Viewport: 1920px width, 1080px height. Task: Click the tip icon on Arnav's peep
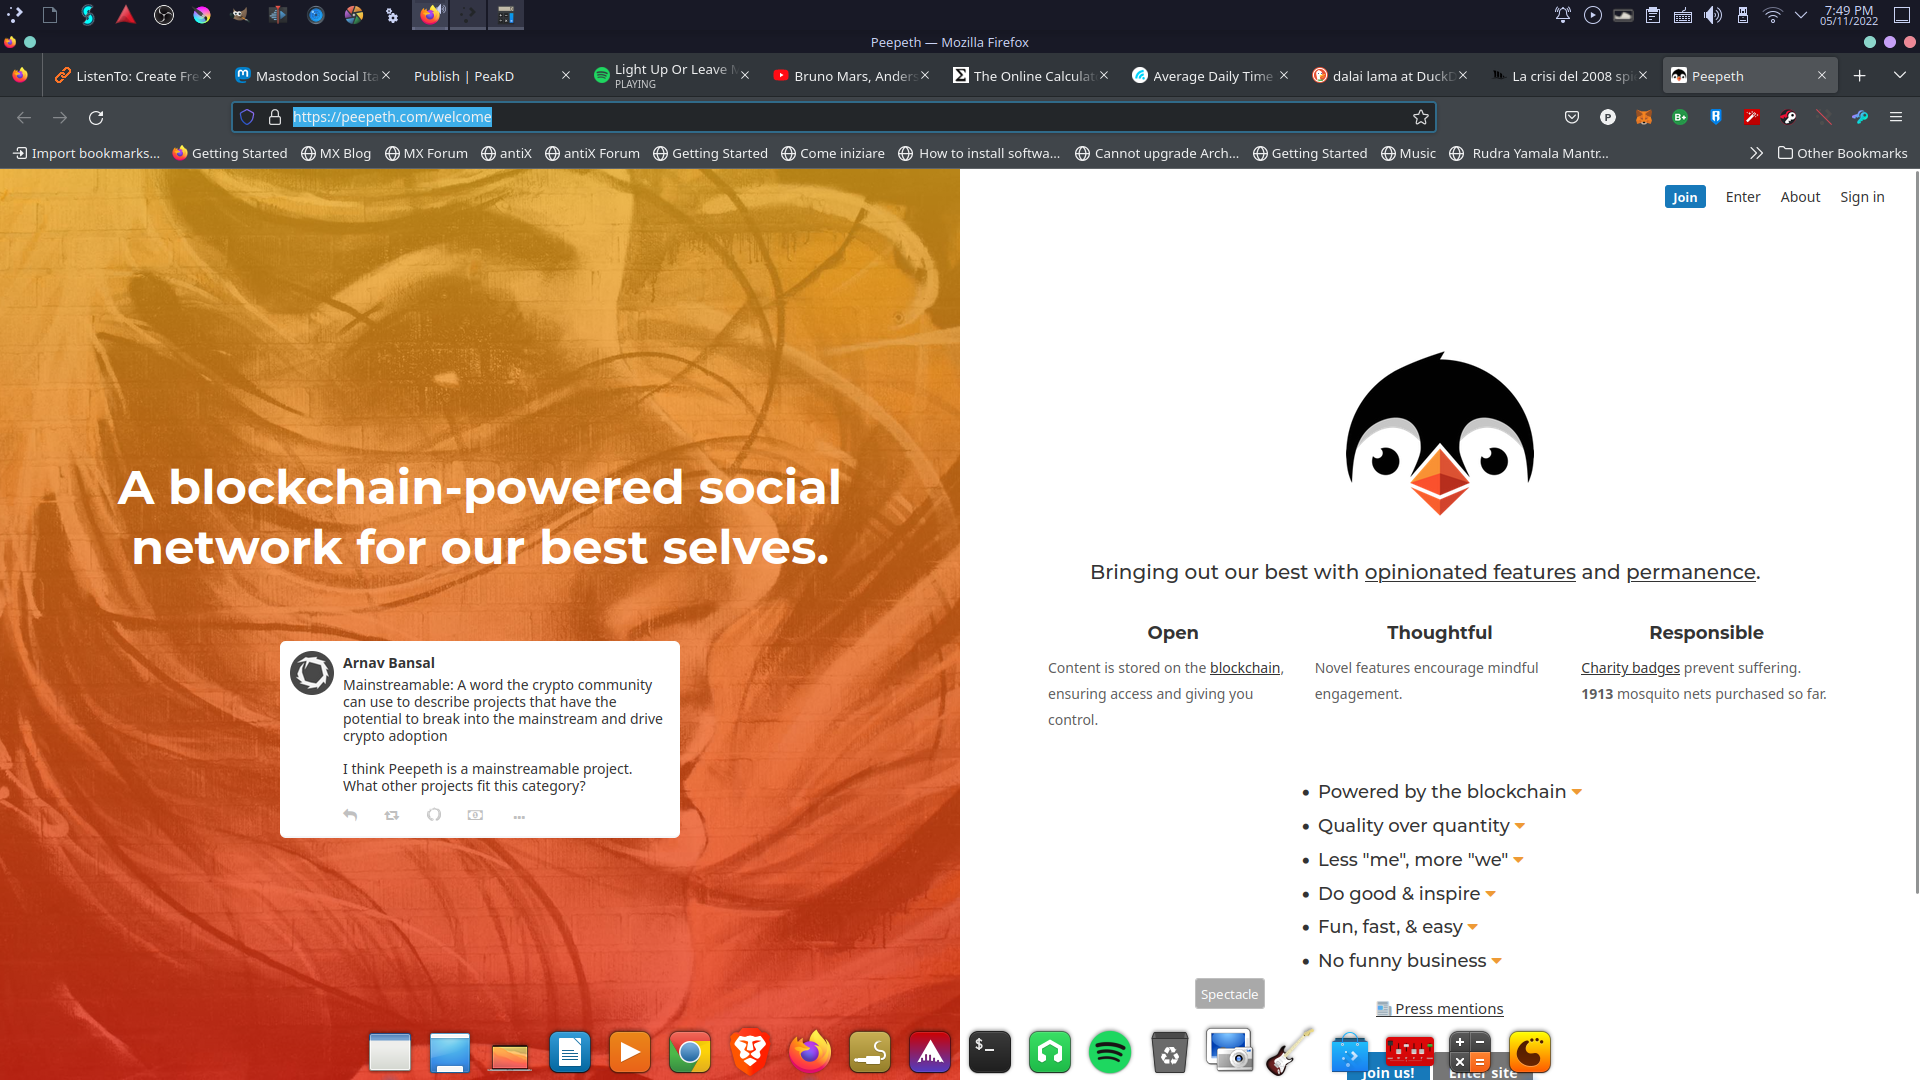pos(476,815)
